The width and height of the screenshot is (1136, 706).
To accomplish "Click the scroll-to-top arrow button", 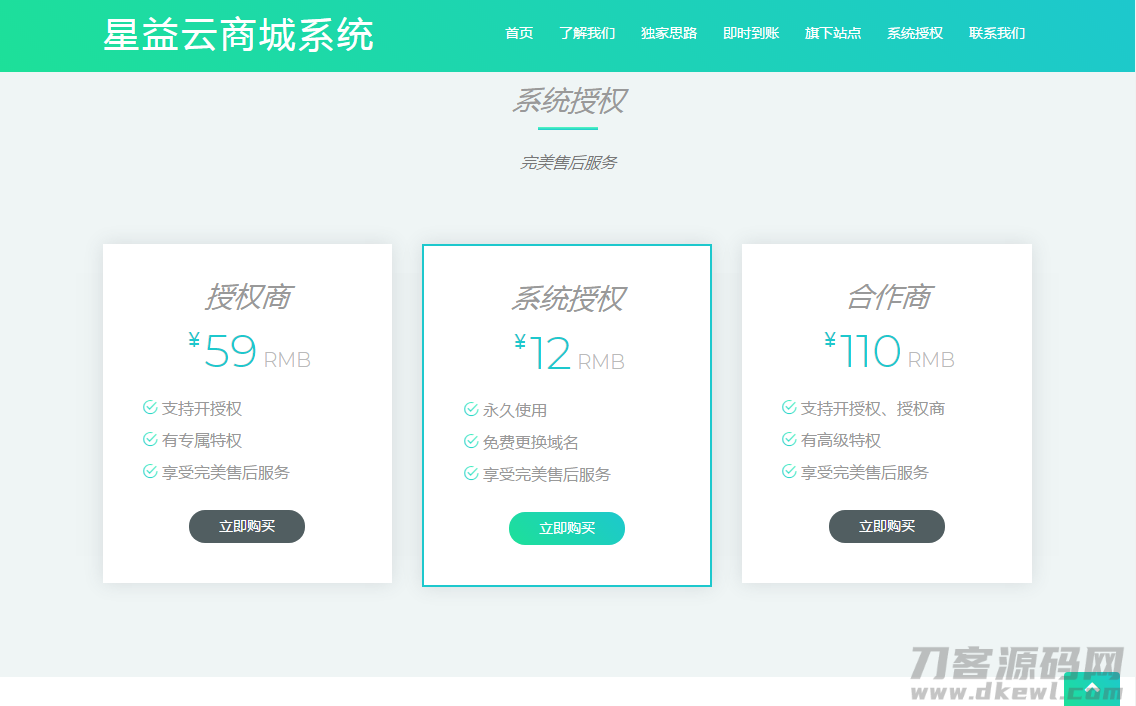I will [x=1091, y=688].
